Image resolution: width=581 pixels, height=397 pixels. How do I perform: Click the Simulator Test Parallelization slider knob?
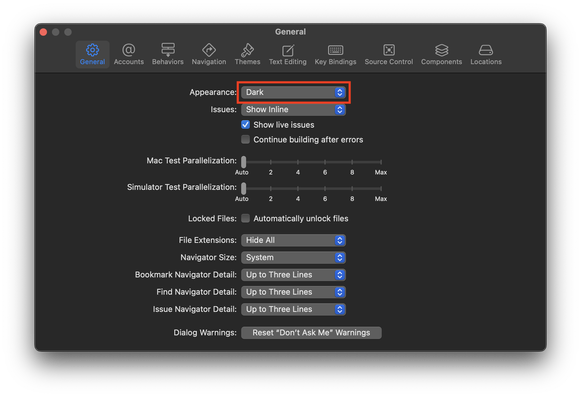pos(243,188)
